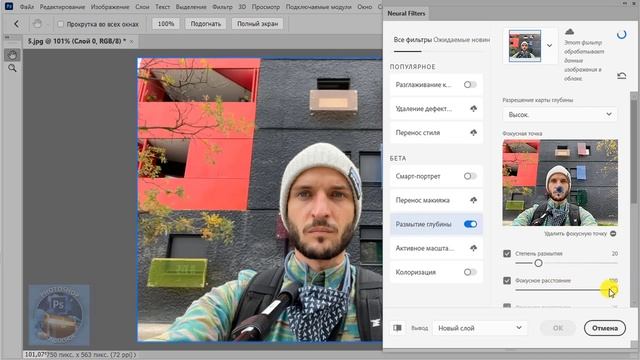Download the Активное масшта... filter via cloud icon

pyautogui.click(x=473, y=248)
